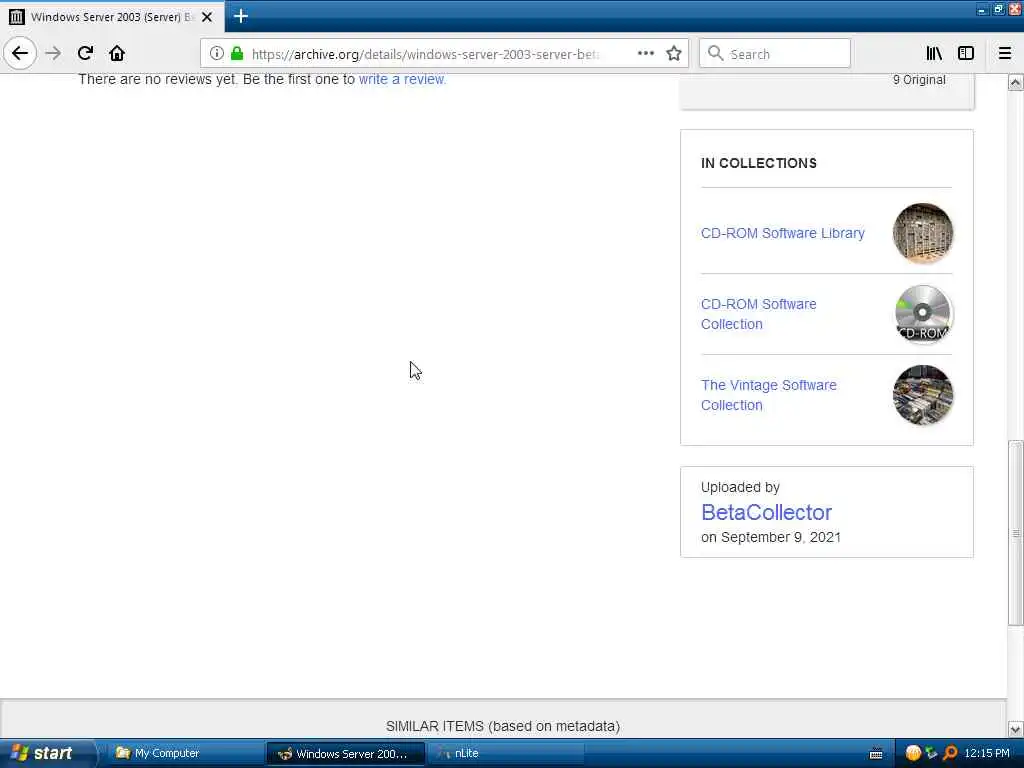Select Windows Server 200... taskbar button
Viewport: 1024px width, 768px height.
tap(345, 754)
